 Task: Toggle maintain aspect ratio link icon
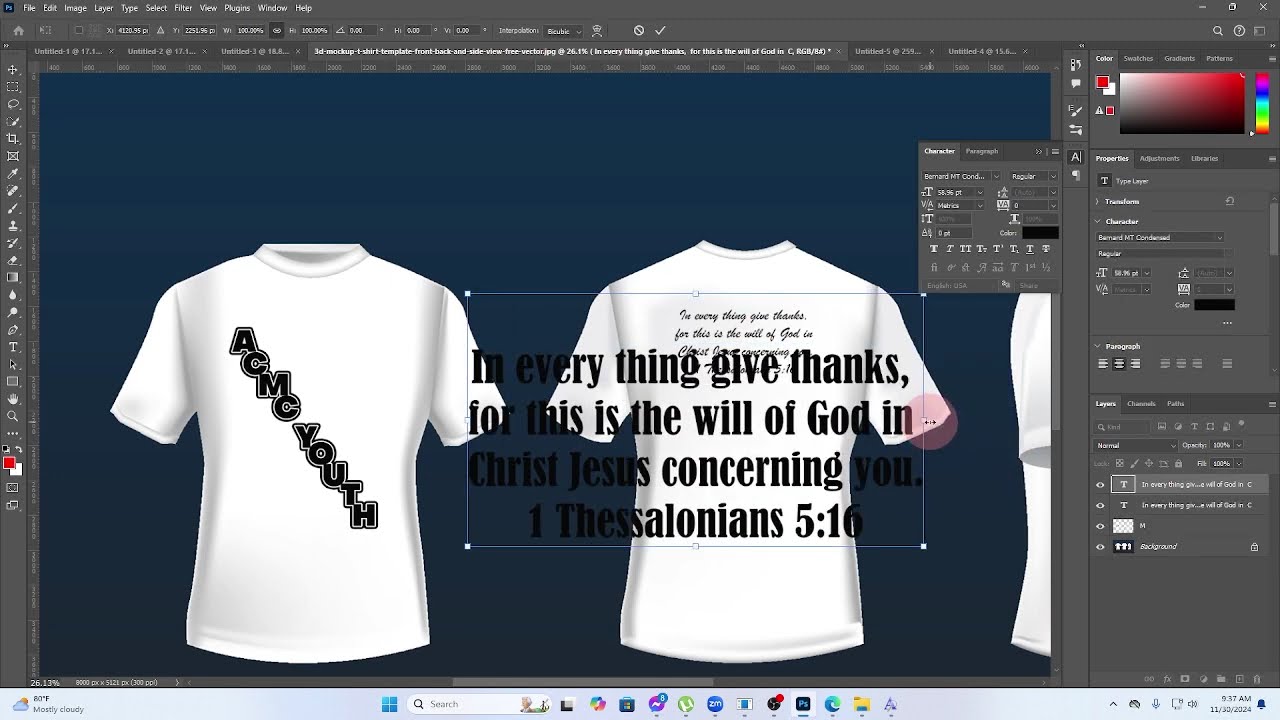tap(277, 31)
